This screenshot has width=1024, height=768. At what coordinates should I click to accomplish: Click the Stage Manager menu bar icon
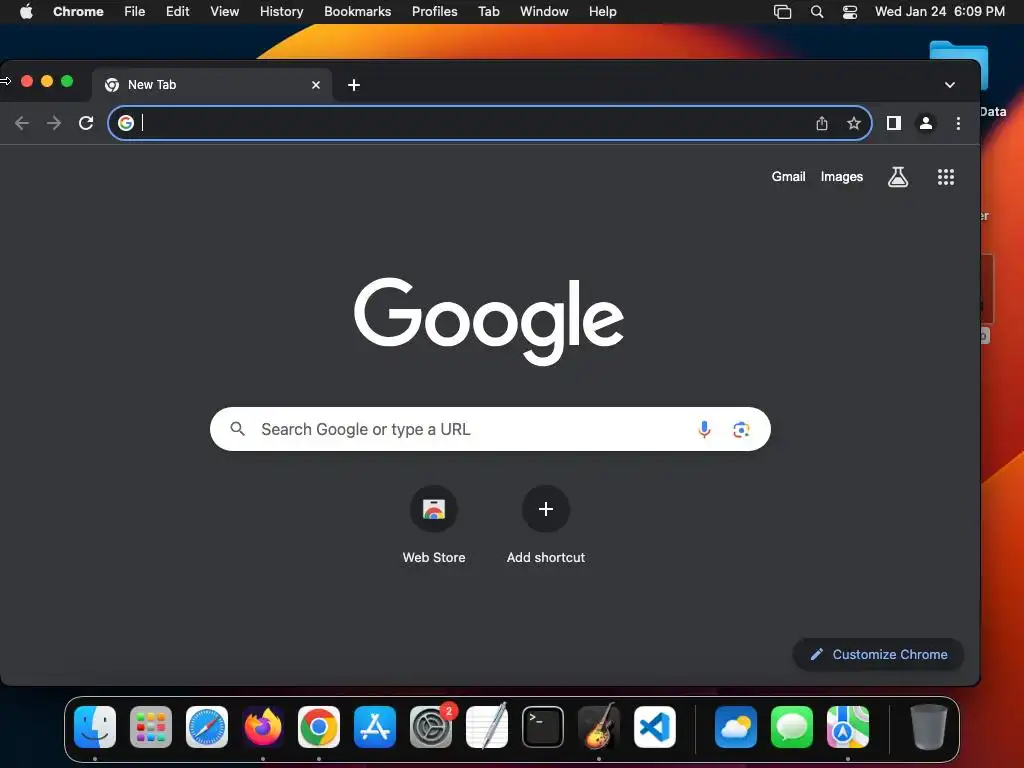782,11
